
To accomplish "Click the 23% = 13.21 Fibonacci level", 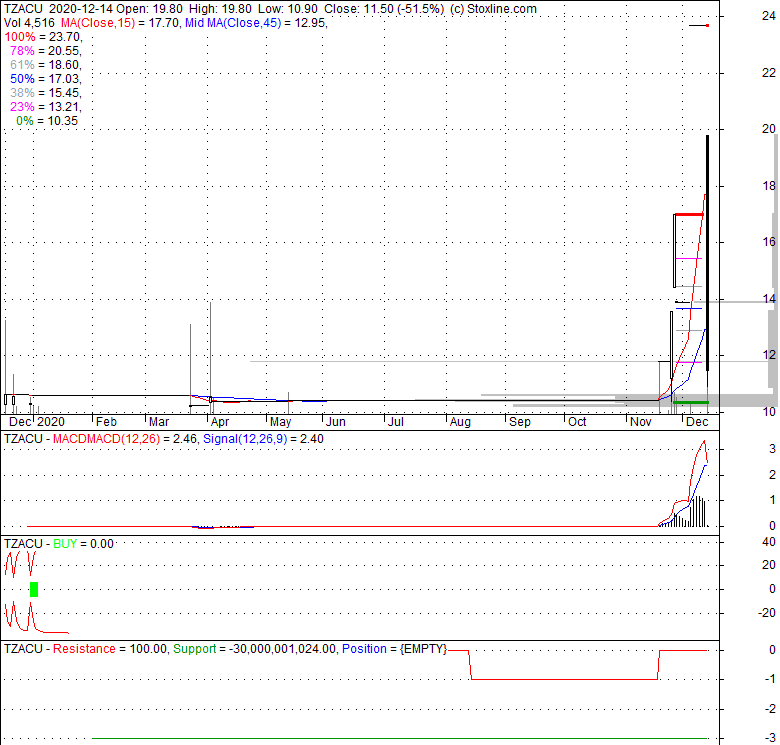I will click(x=46, y=106).
